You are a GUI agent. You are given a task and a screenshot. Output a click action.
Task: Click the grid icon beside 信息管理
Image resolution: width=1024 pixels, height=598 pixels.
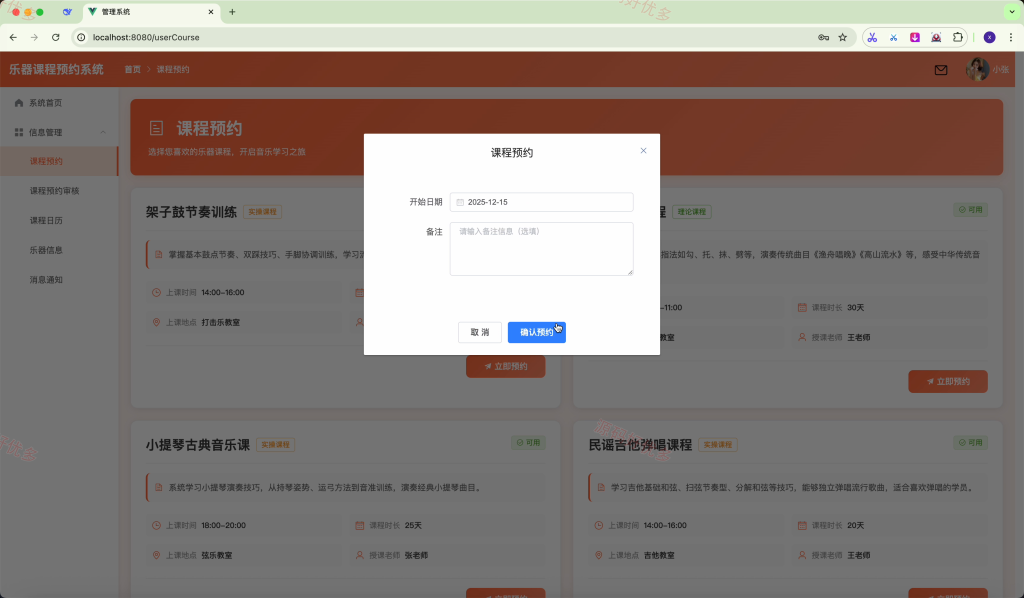click(19, 133)
